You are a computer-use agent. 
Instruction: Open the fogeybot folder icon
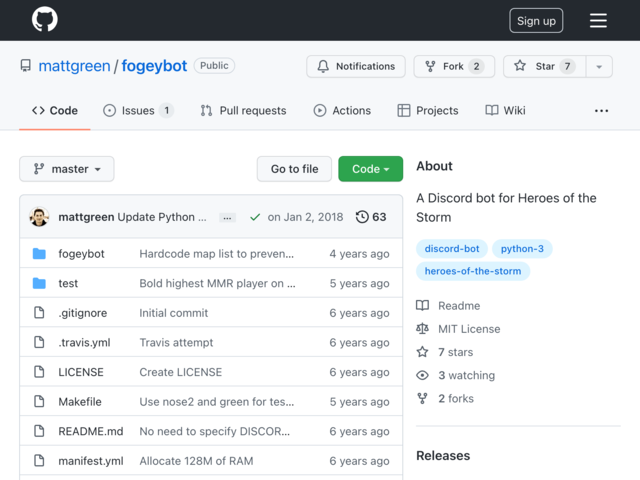[x=39, y=254]
